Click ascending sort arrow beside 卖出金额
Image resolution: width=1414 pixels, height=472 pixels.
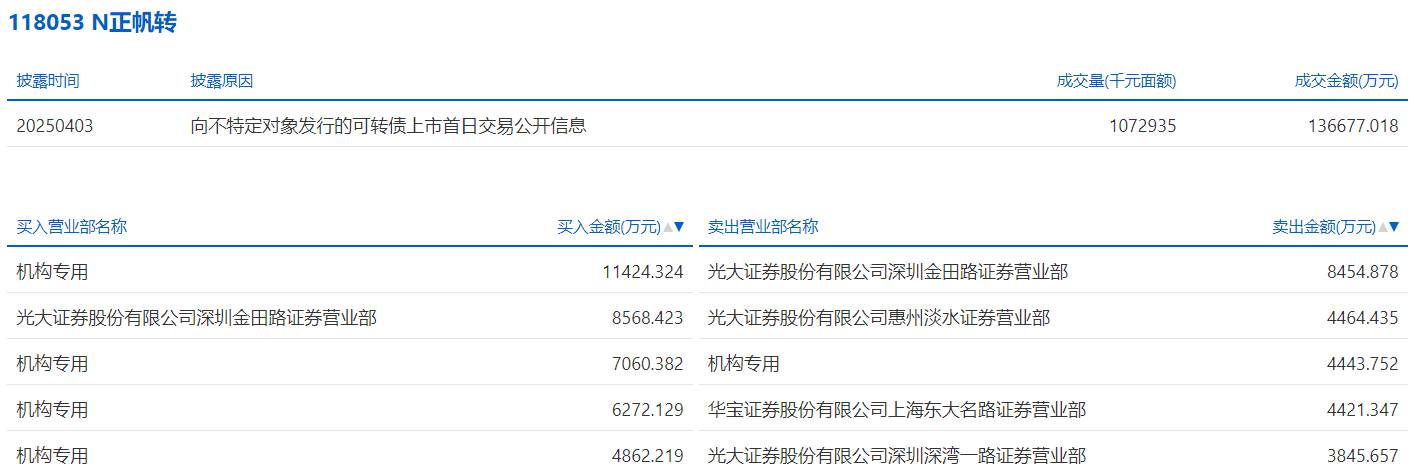tap(1383, 227)
